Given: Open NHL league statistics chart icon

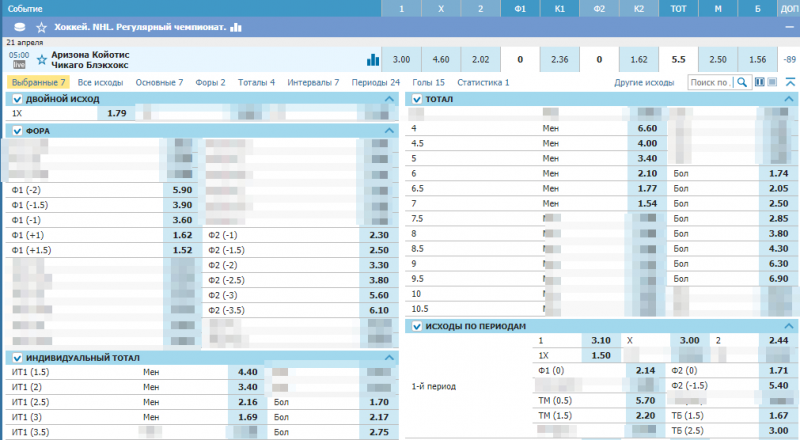Looking at the screenshot, I should click(236, 27).
